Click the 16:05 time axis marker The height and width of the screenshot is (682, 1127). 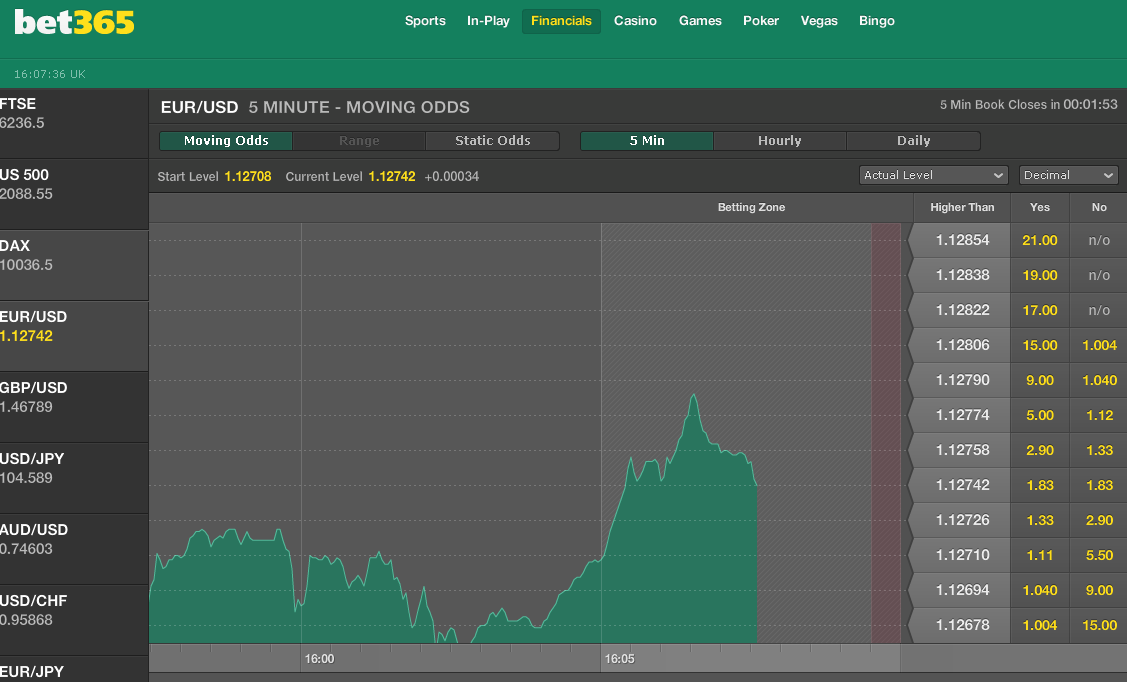pyautogui.click(x=620, y=659)
